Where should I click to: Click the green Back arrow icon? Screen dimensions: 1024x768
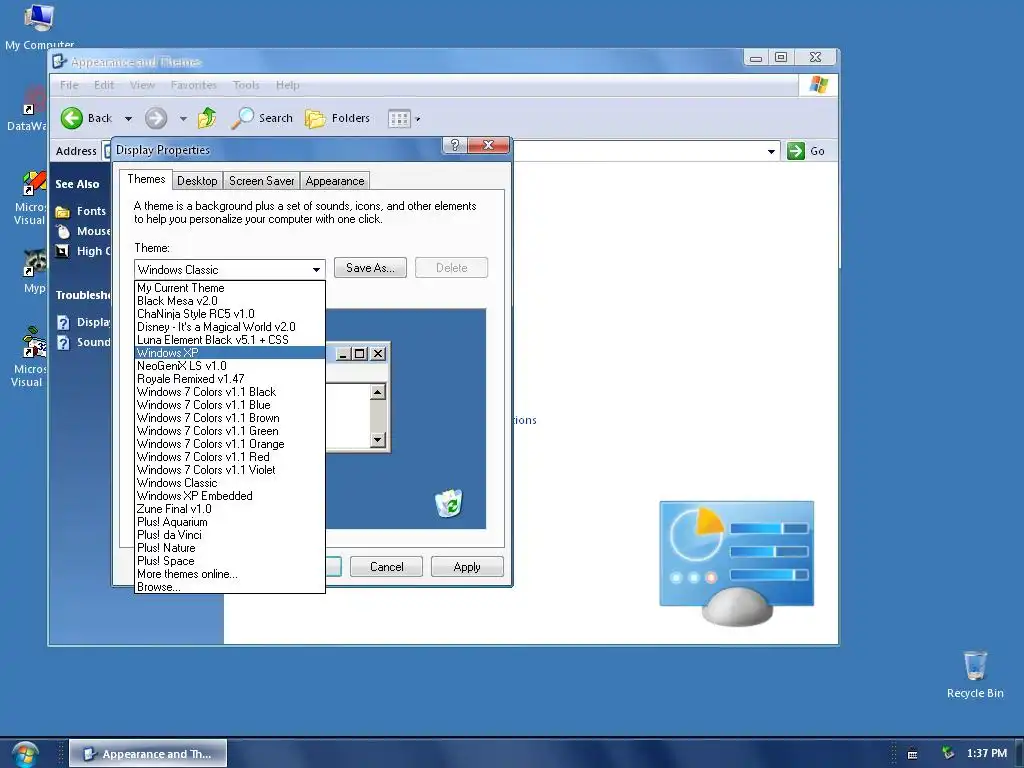72,118
